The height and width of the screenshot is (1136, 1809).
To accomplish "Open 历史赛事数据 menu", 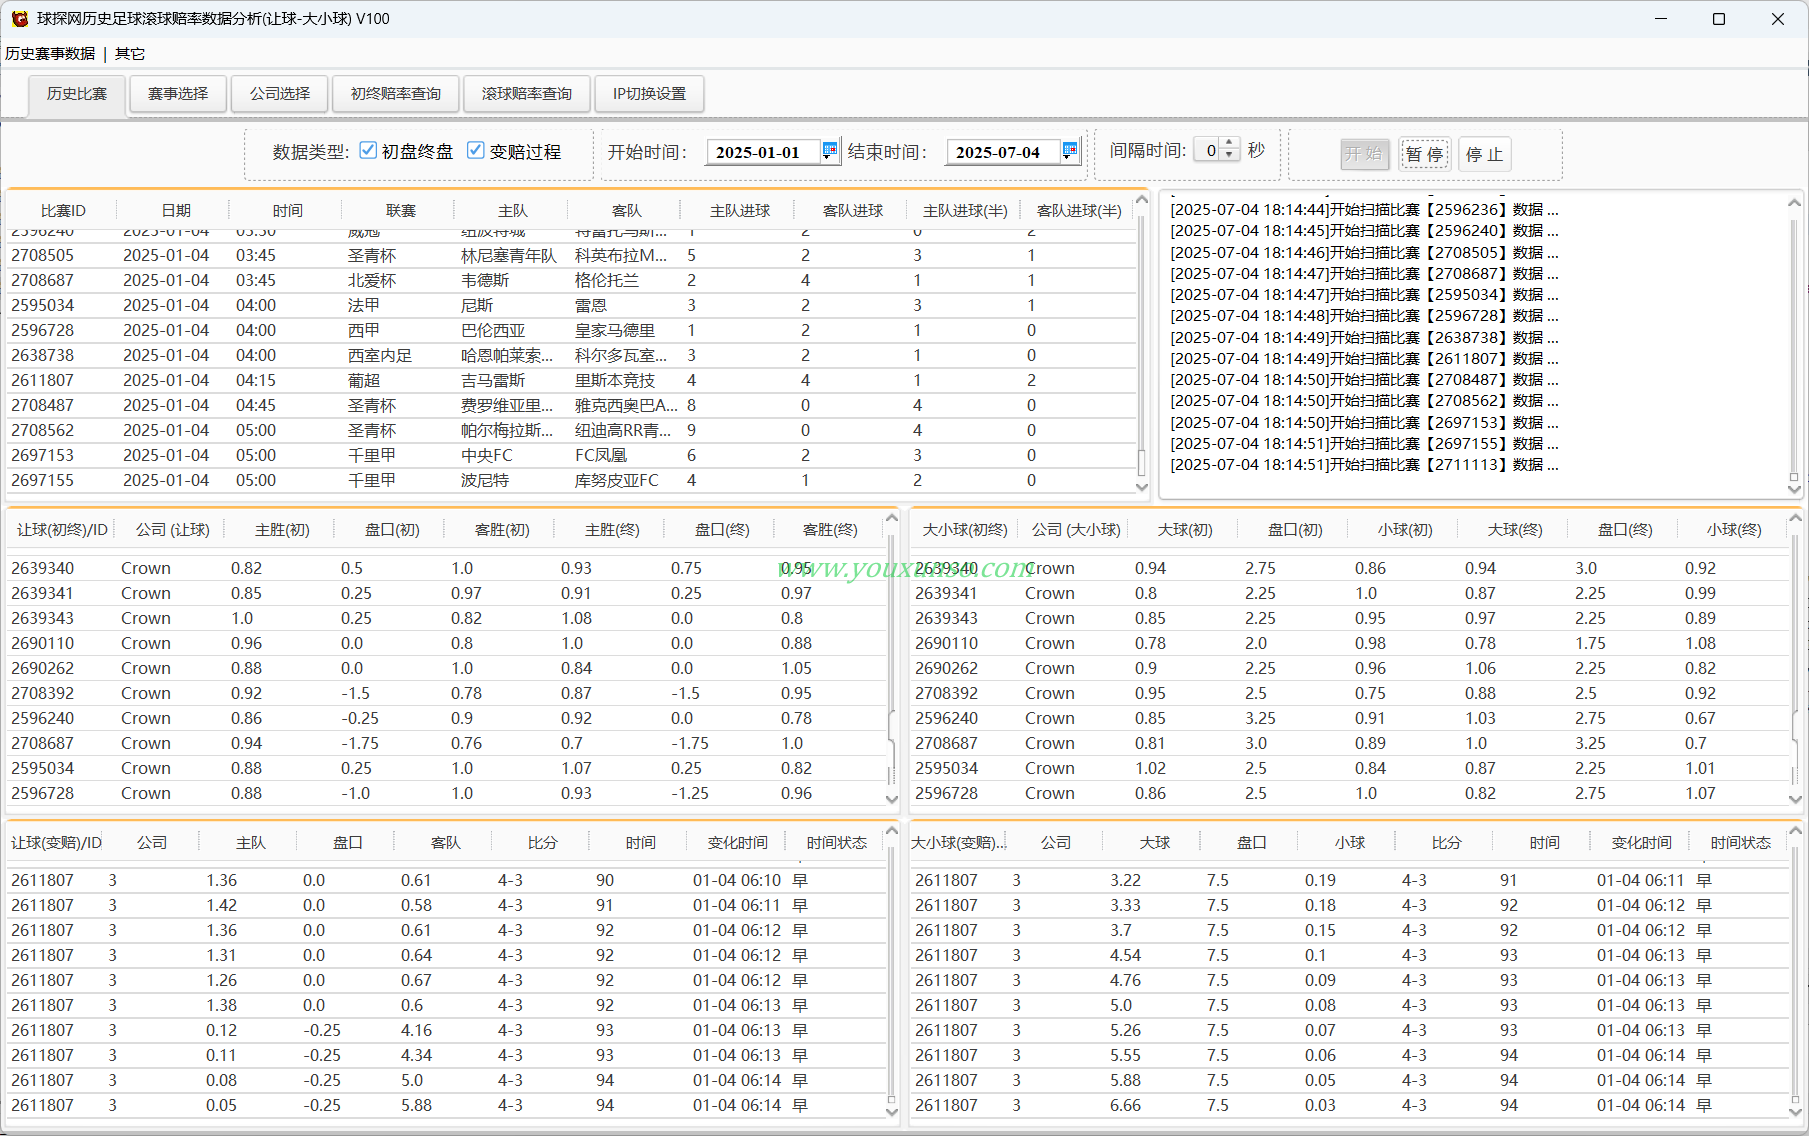I will 50,54.
